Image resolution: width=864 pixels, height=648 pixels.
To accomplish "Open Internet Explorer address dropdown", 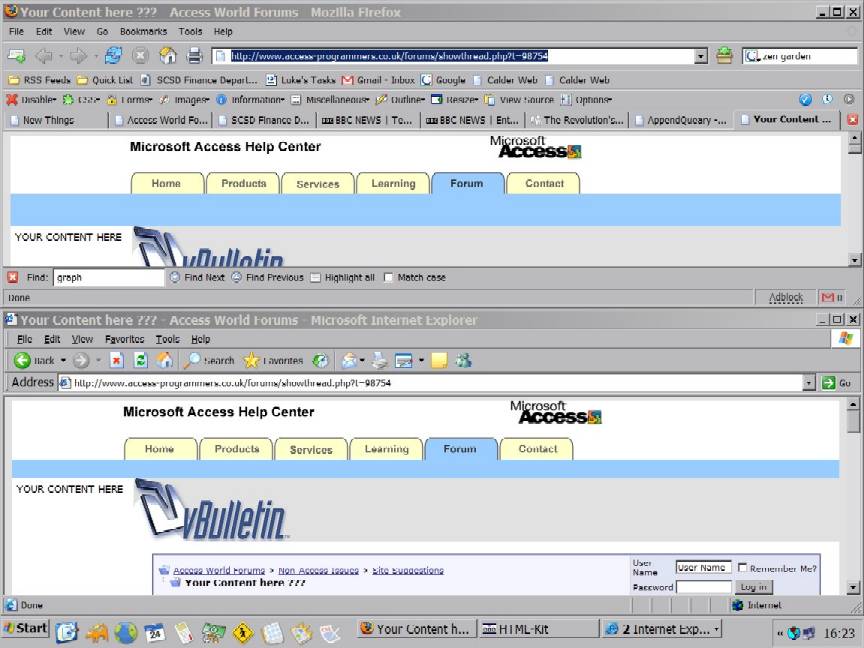I will pyautogui.click(x=808, y=382).
